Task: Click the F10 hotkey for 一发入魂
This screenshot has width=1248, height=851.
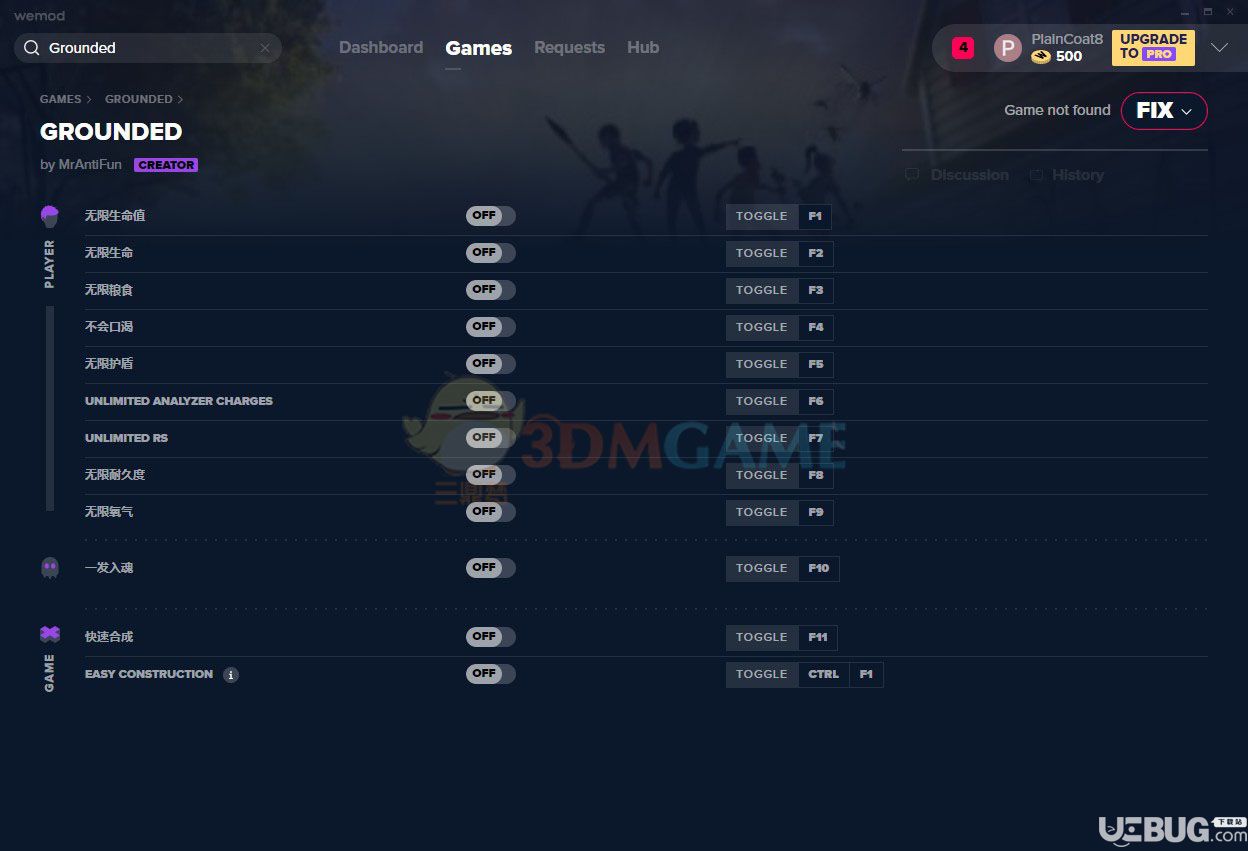Action: tap(819, 568)
